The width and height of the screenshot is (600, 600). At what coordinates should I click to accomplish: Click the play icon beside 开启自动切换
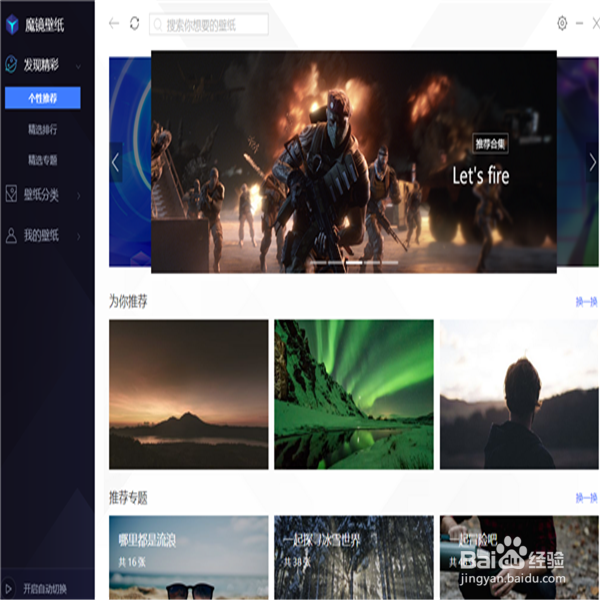[x=9, y=589]
